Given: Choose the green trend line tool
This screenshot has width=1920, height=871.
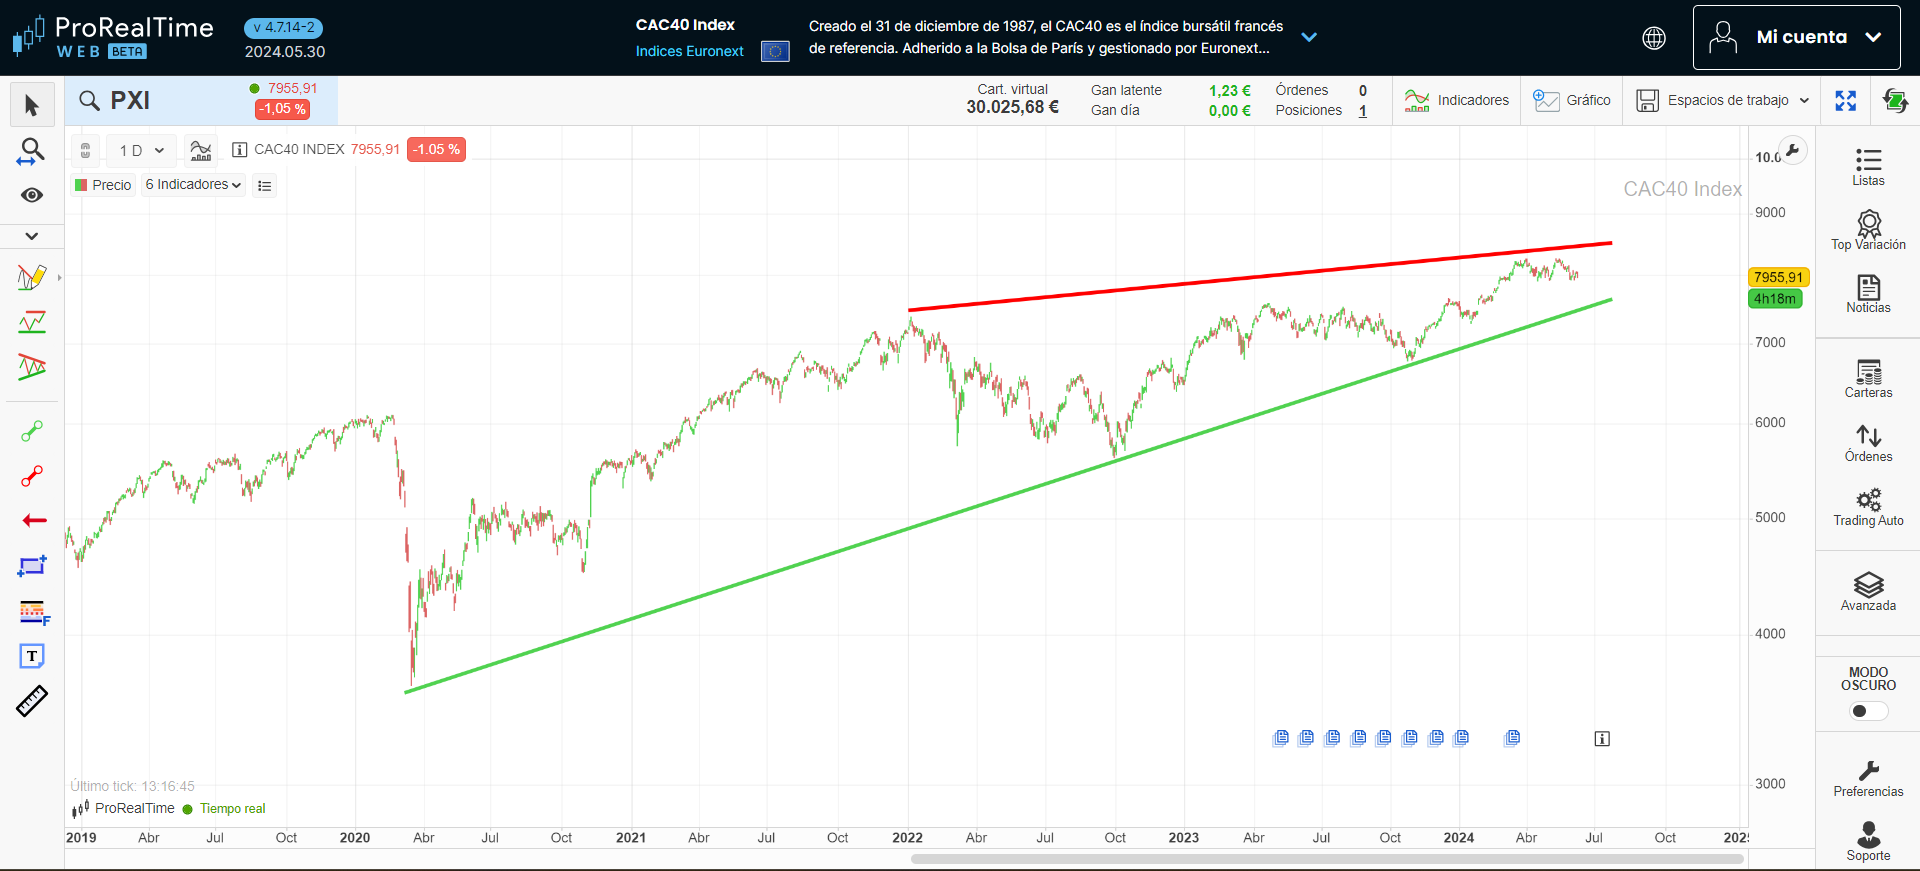Looking at the screenshot, I should tap(32, 431).
